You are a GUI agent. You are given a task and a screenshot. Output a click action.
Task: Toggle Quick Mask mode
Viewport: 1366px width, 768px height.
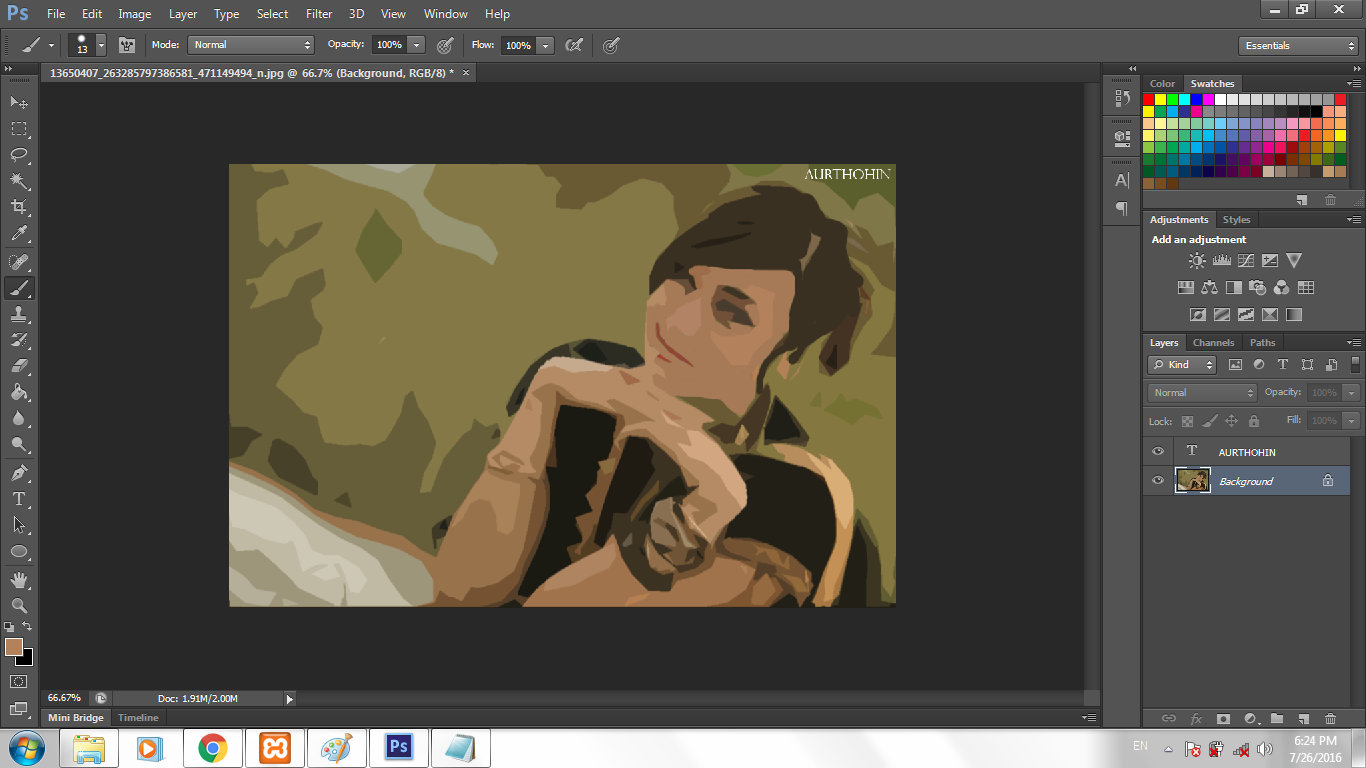pyautogui.click(x=19, y=682)
